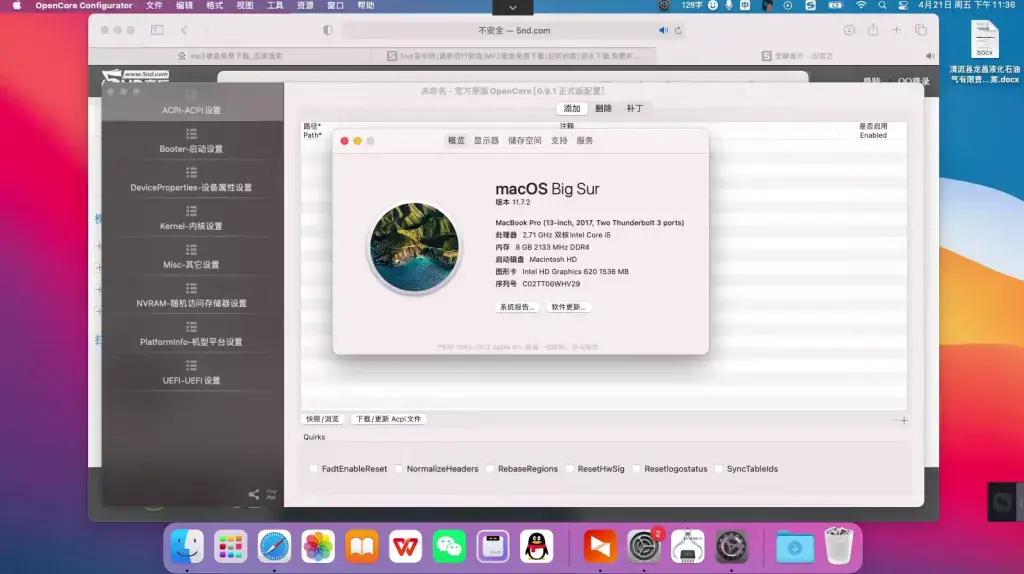Click the 删除 tab in ACPI toolbar
Viewport: 1024px width, 574px height.
(x=603, y=108)
